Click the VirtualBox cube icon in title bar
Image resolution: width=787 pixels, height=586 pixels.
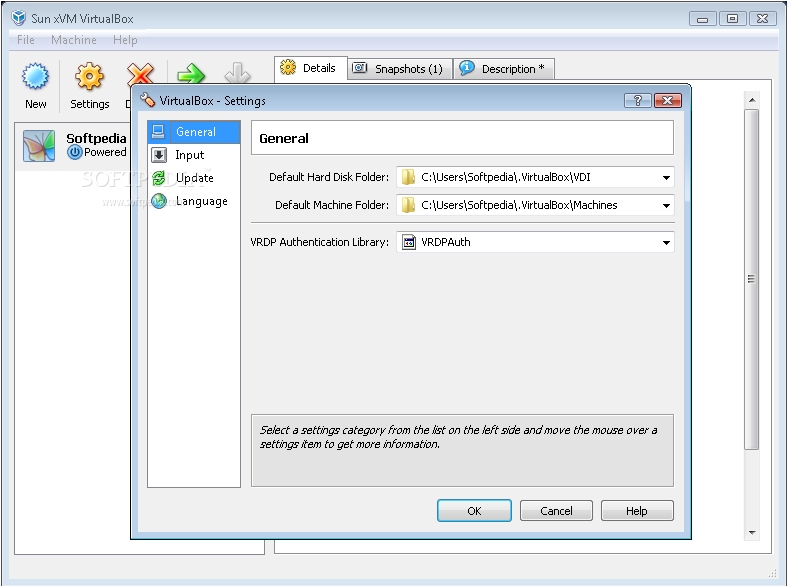19,18
